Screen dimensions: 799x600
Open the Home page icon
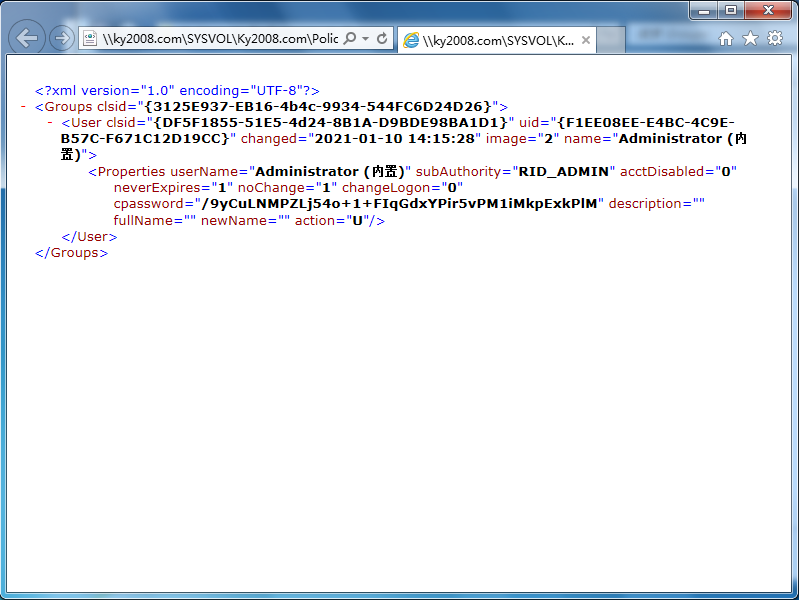tap(726, 39)
